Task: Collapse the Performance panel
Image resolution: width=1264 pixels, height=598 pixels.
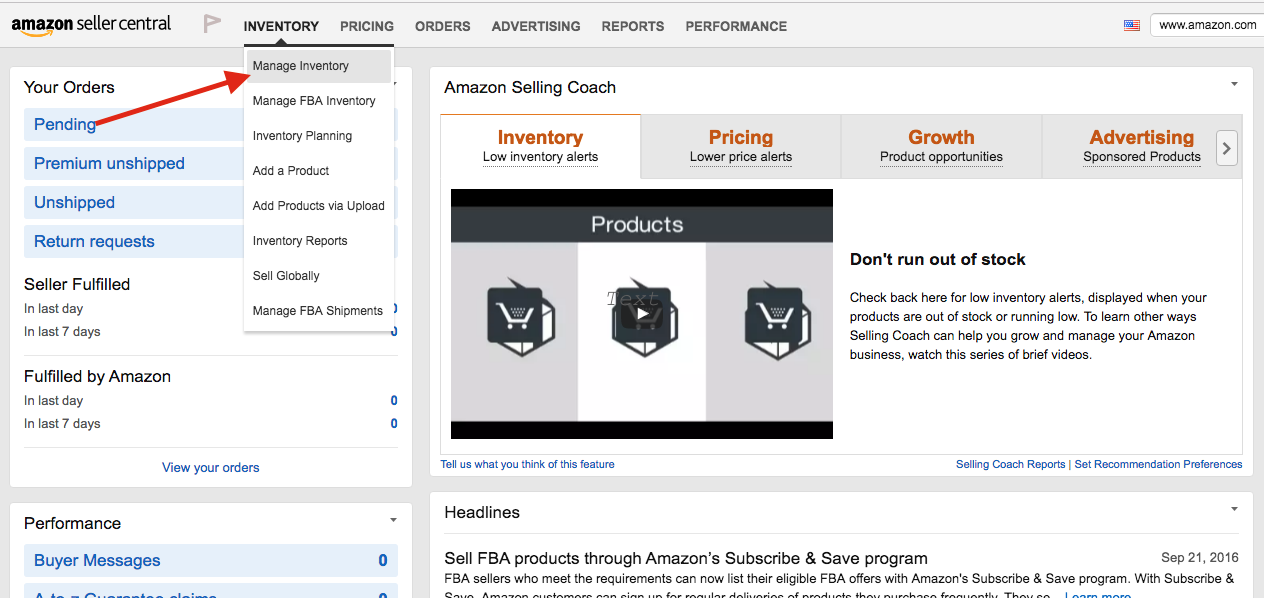Action: click(393, 519)
